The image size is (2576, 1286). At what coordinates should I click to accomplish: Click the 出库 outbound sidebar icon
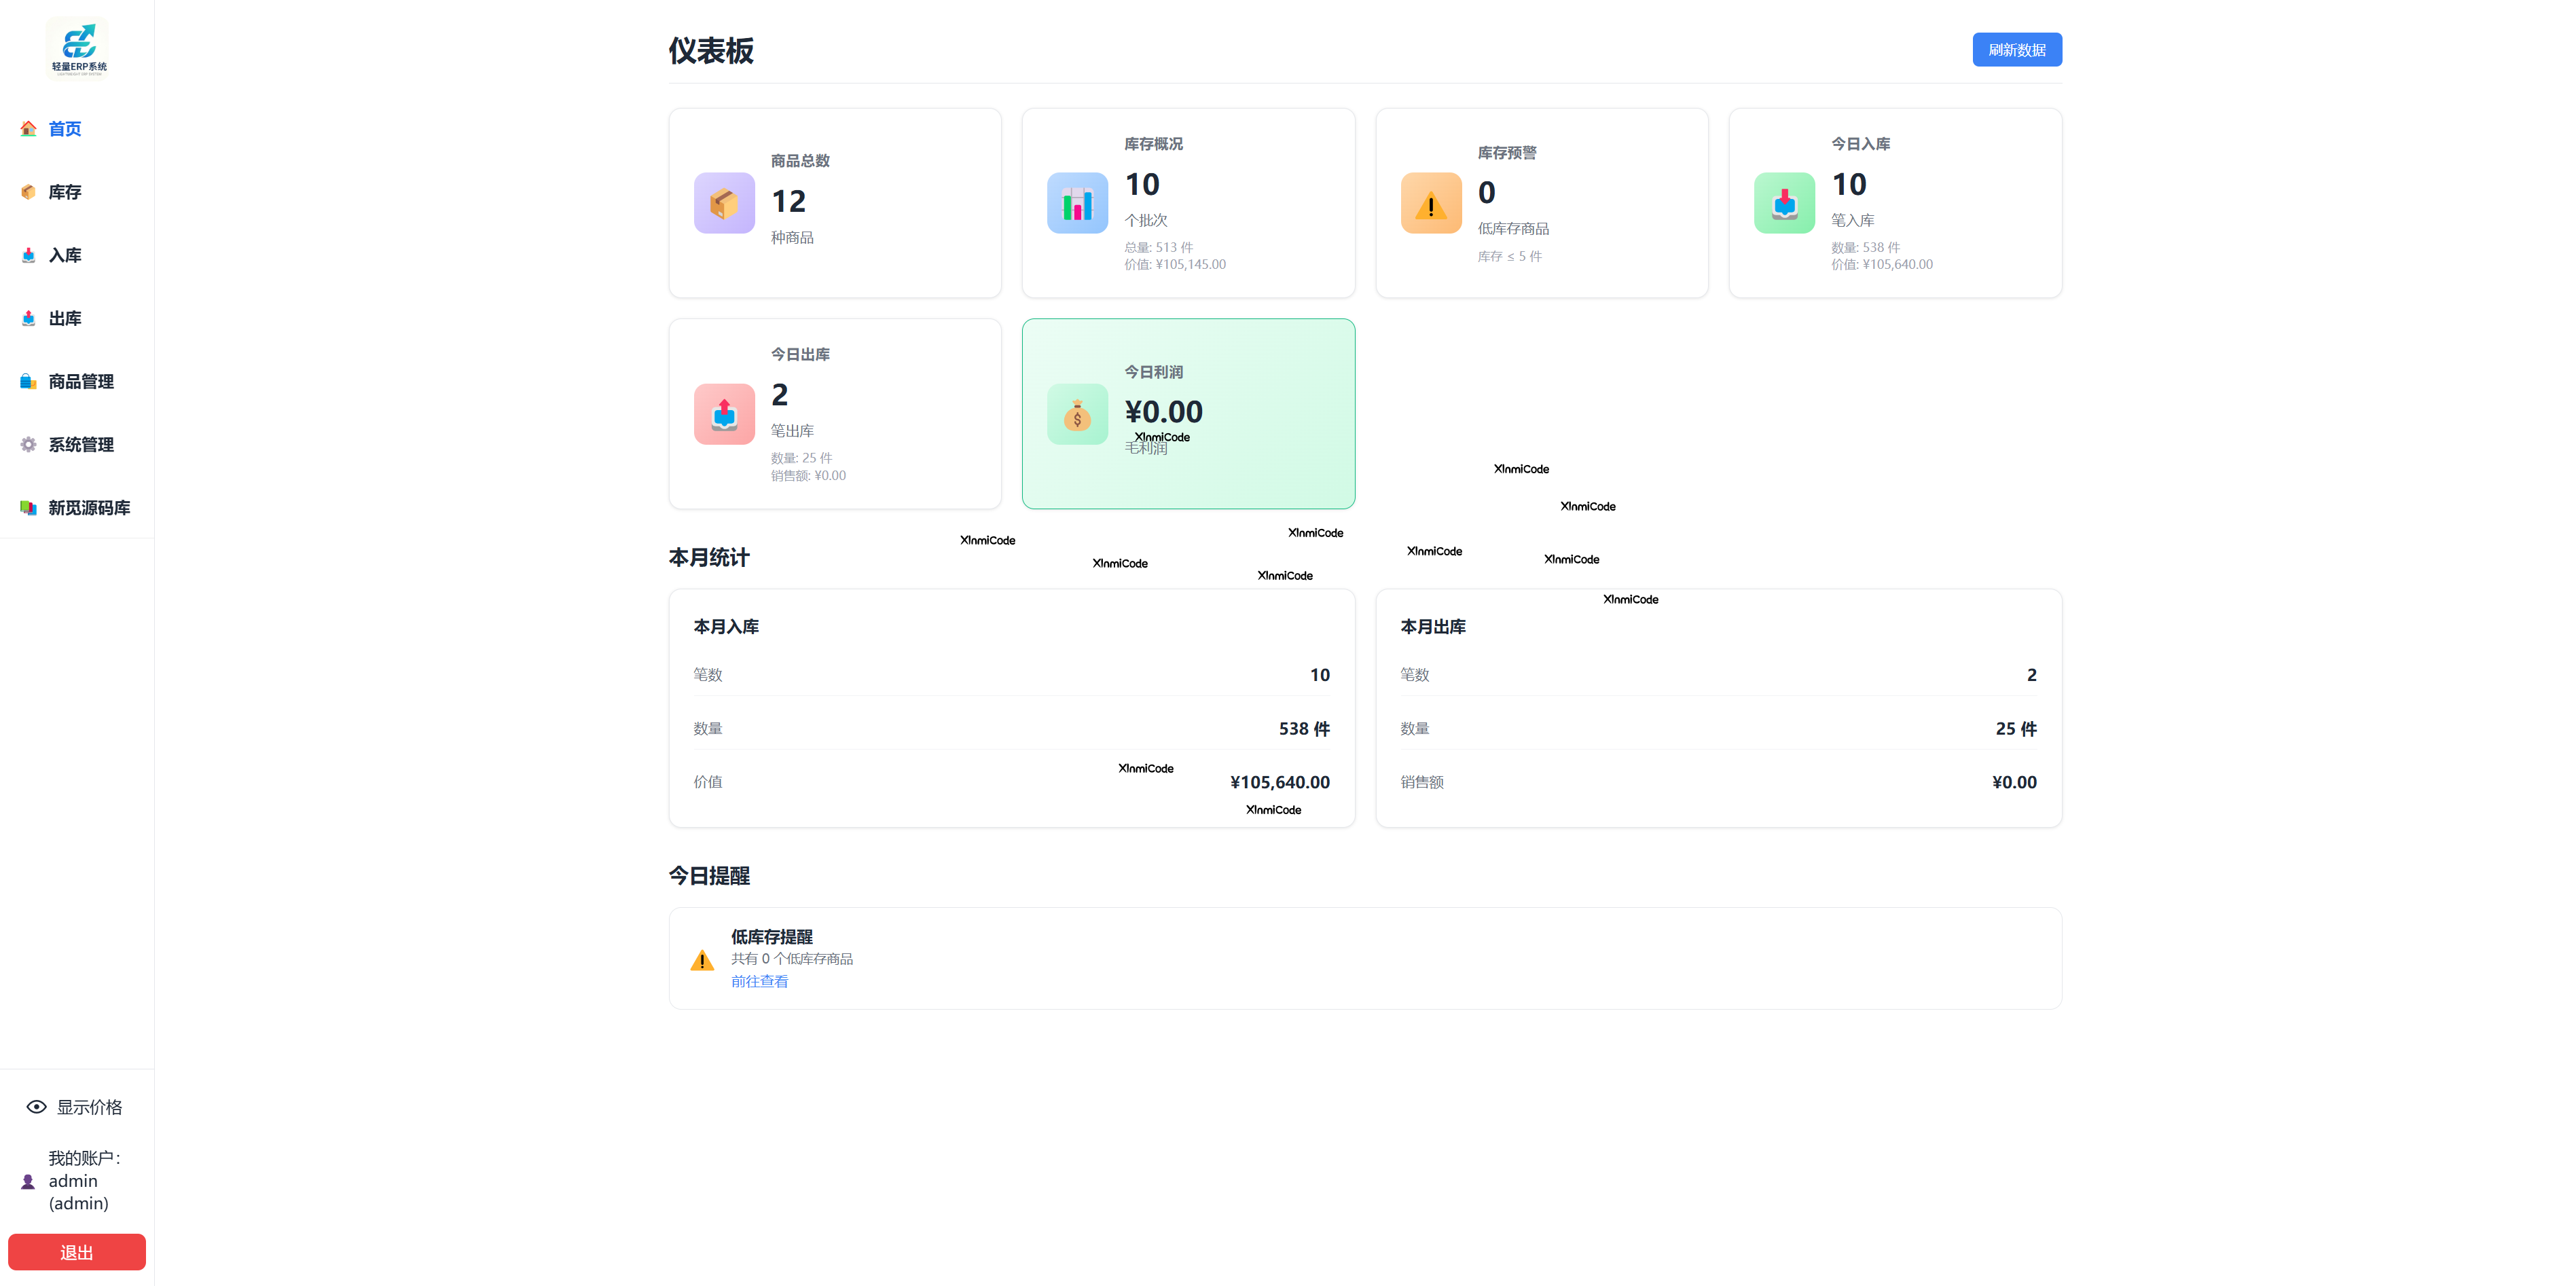[28, 318]
